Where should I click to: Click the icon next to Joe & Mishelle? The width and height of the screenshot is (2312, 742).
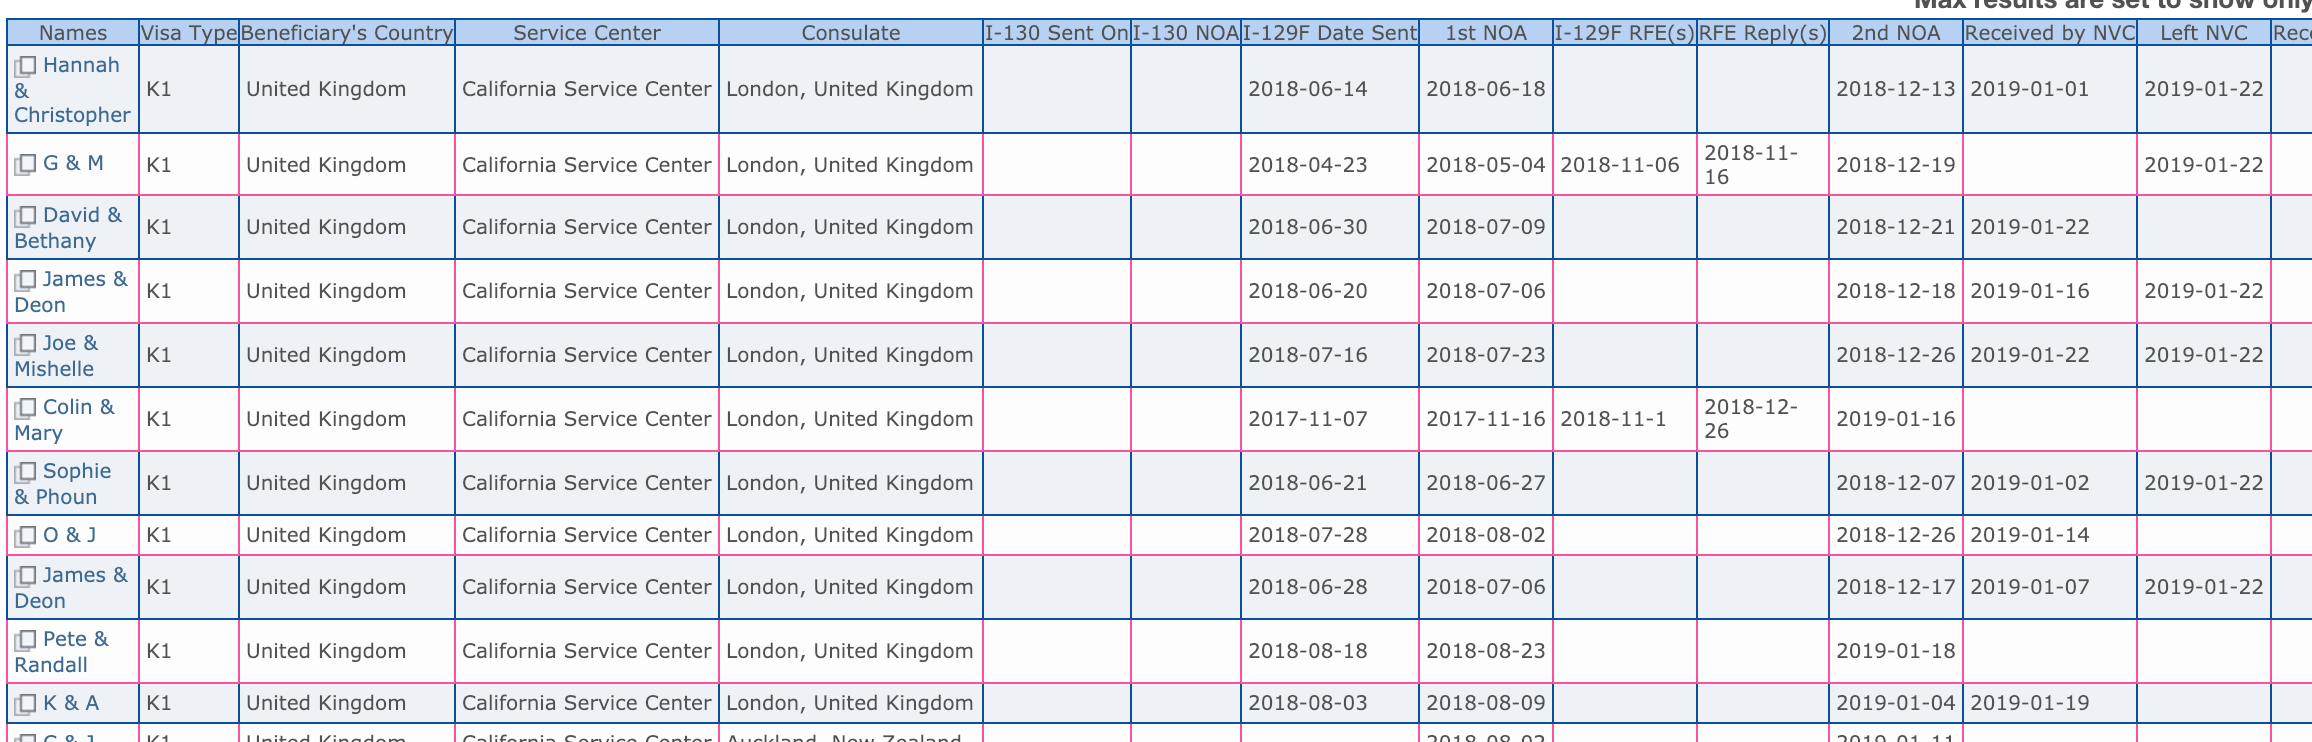[25, 345]
